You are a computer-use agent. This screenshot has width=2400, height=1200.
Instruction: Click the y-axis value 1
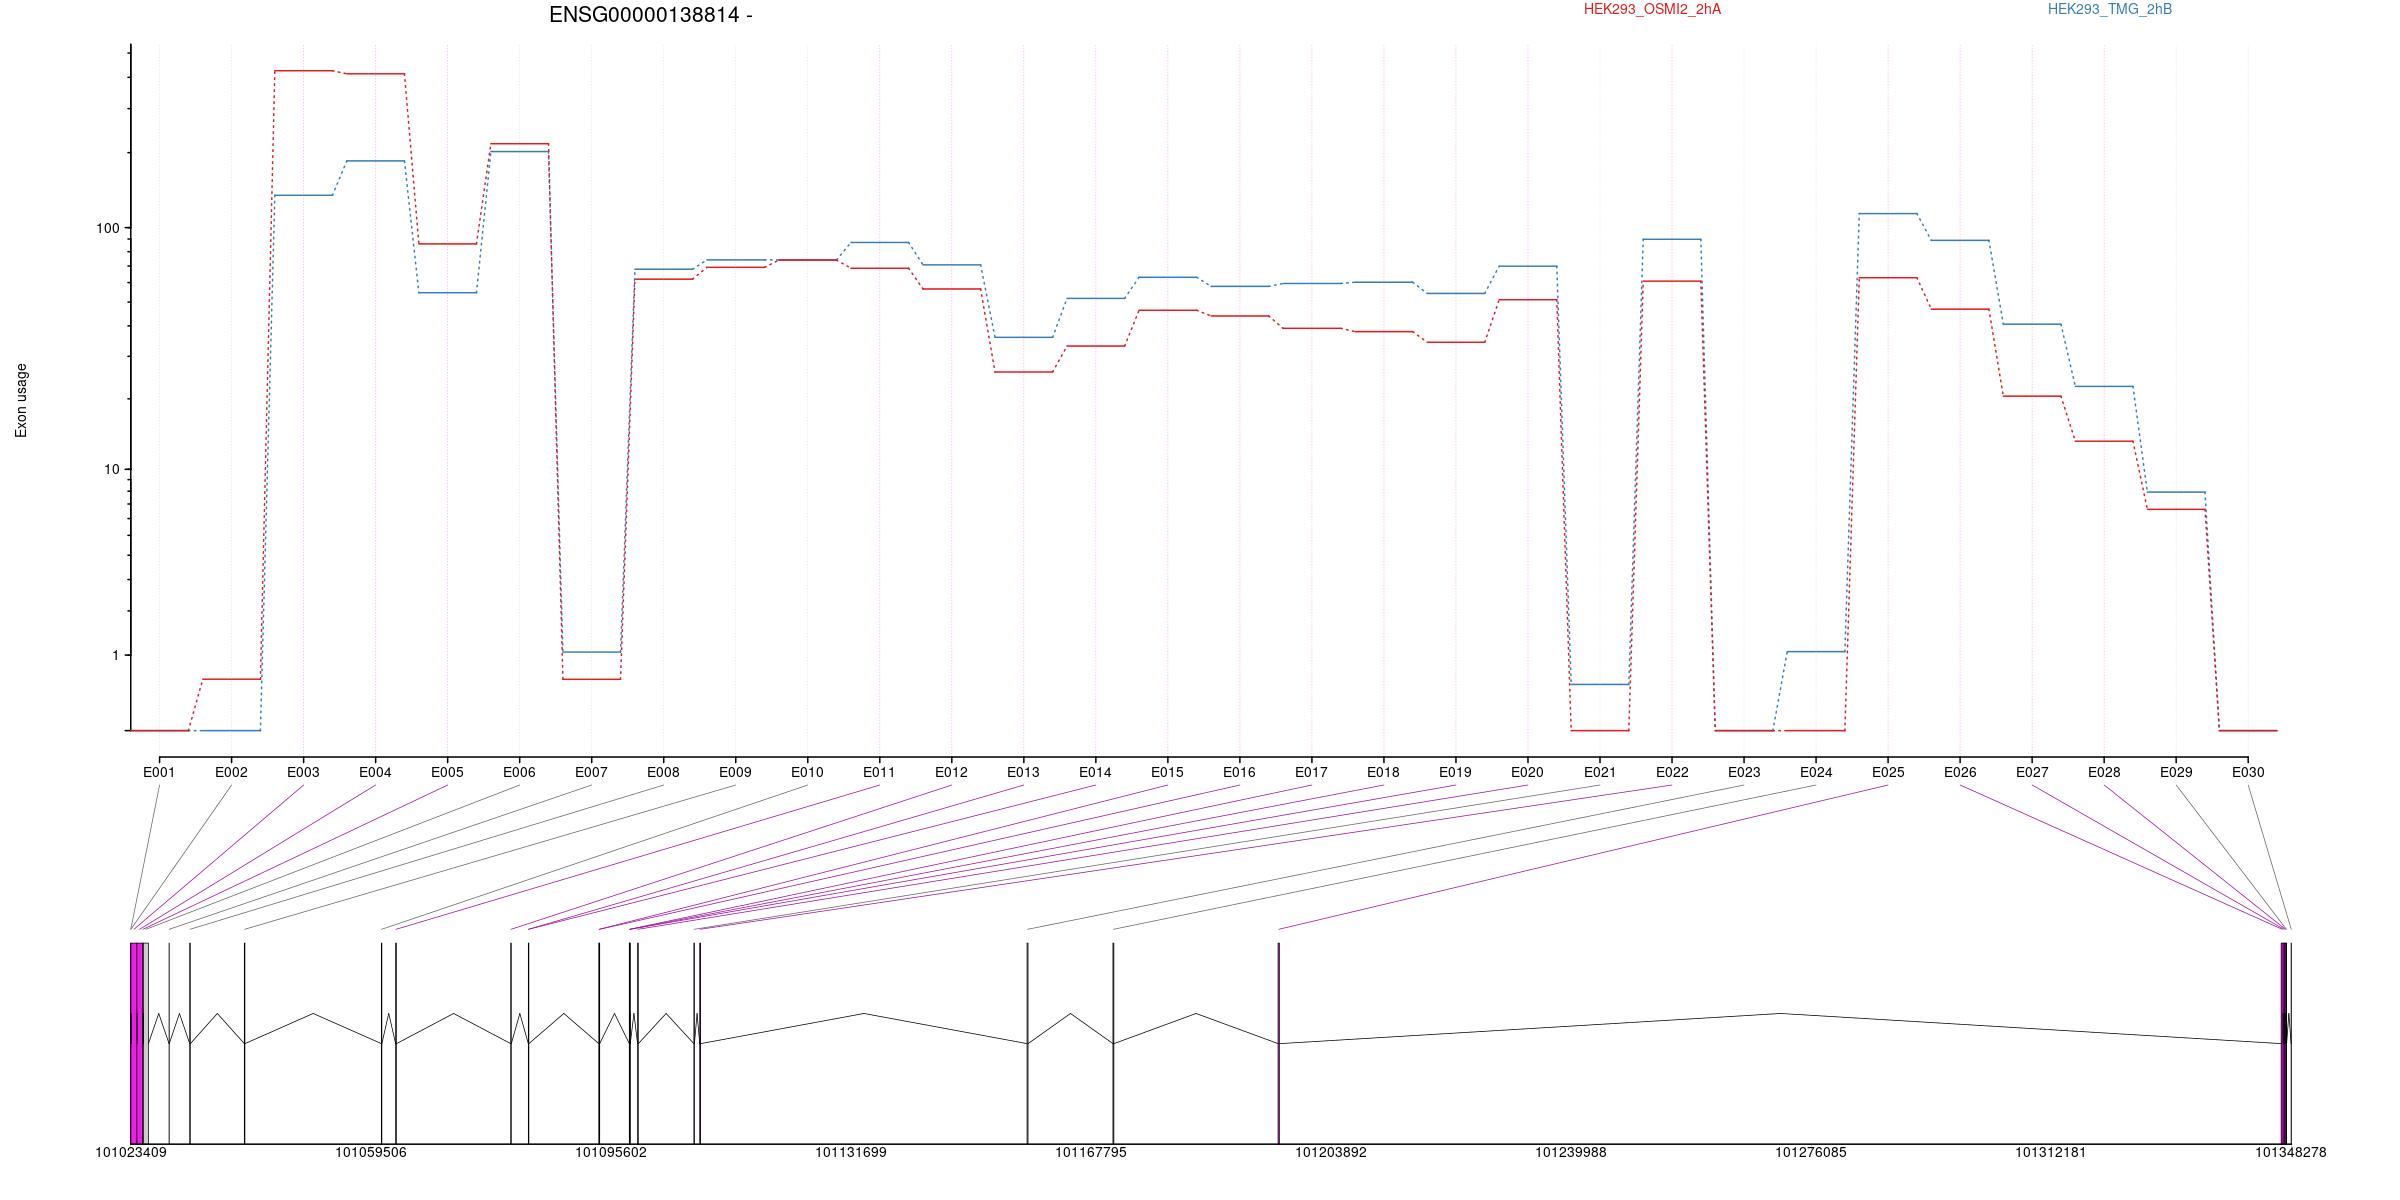[x=114, y=656]
